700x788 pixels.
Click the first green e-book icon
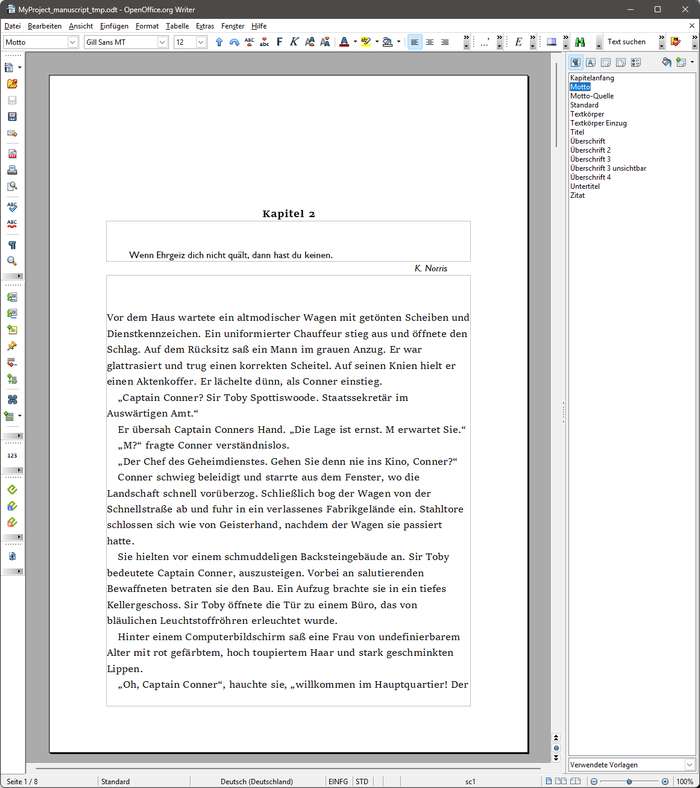pos(12,489)
